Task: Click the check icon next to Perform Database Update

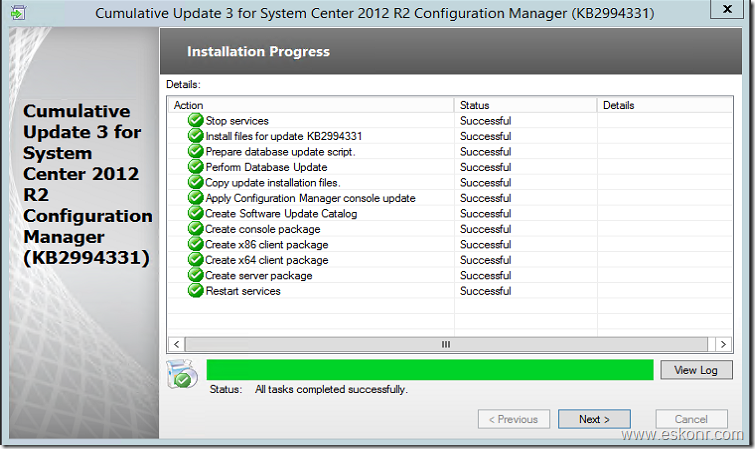Action: point(195,167)
